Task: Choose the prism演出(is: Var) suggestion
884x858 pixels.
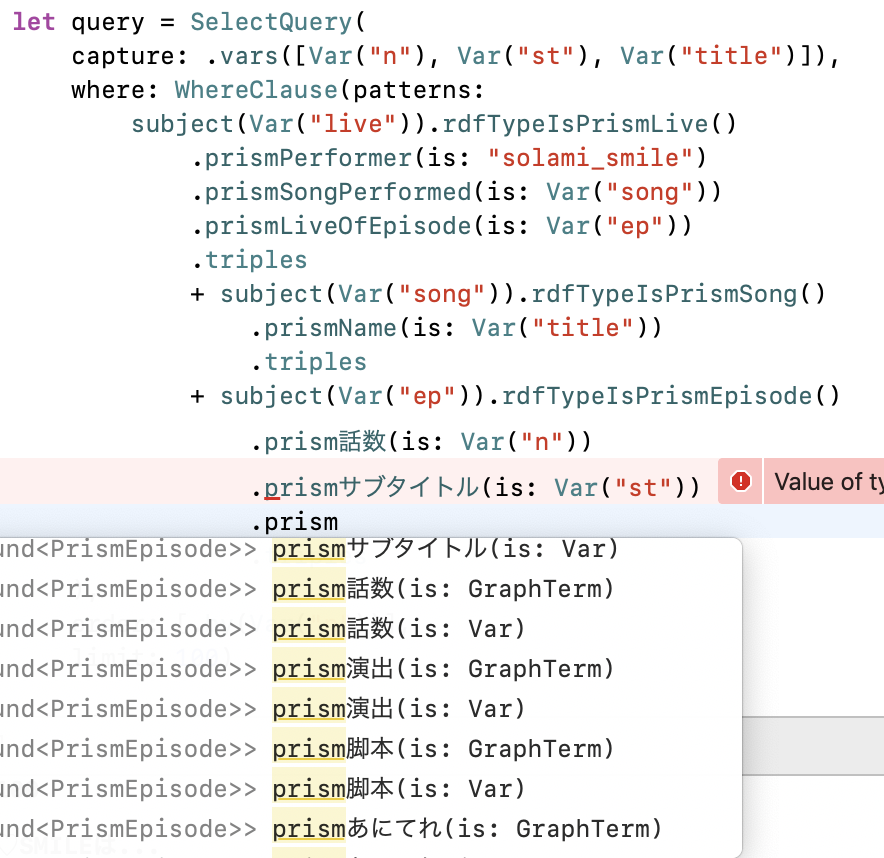Action: click(x=398, y=709)
